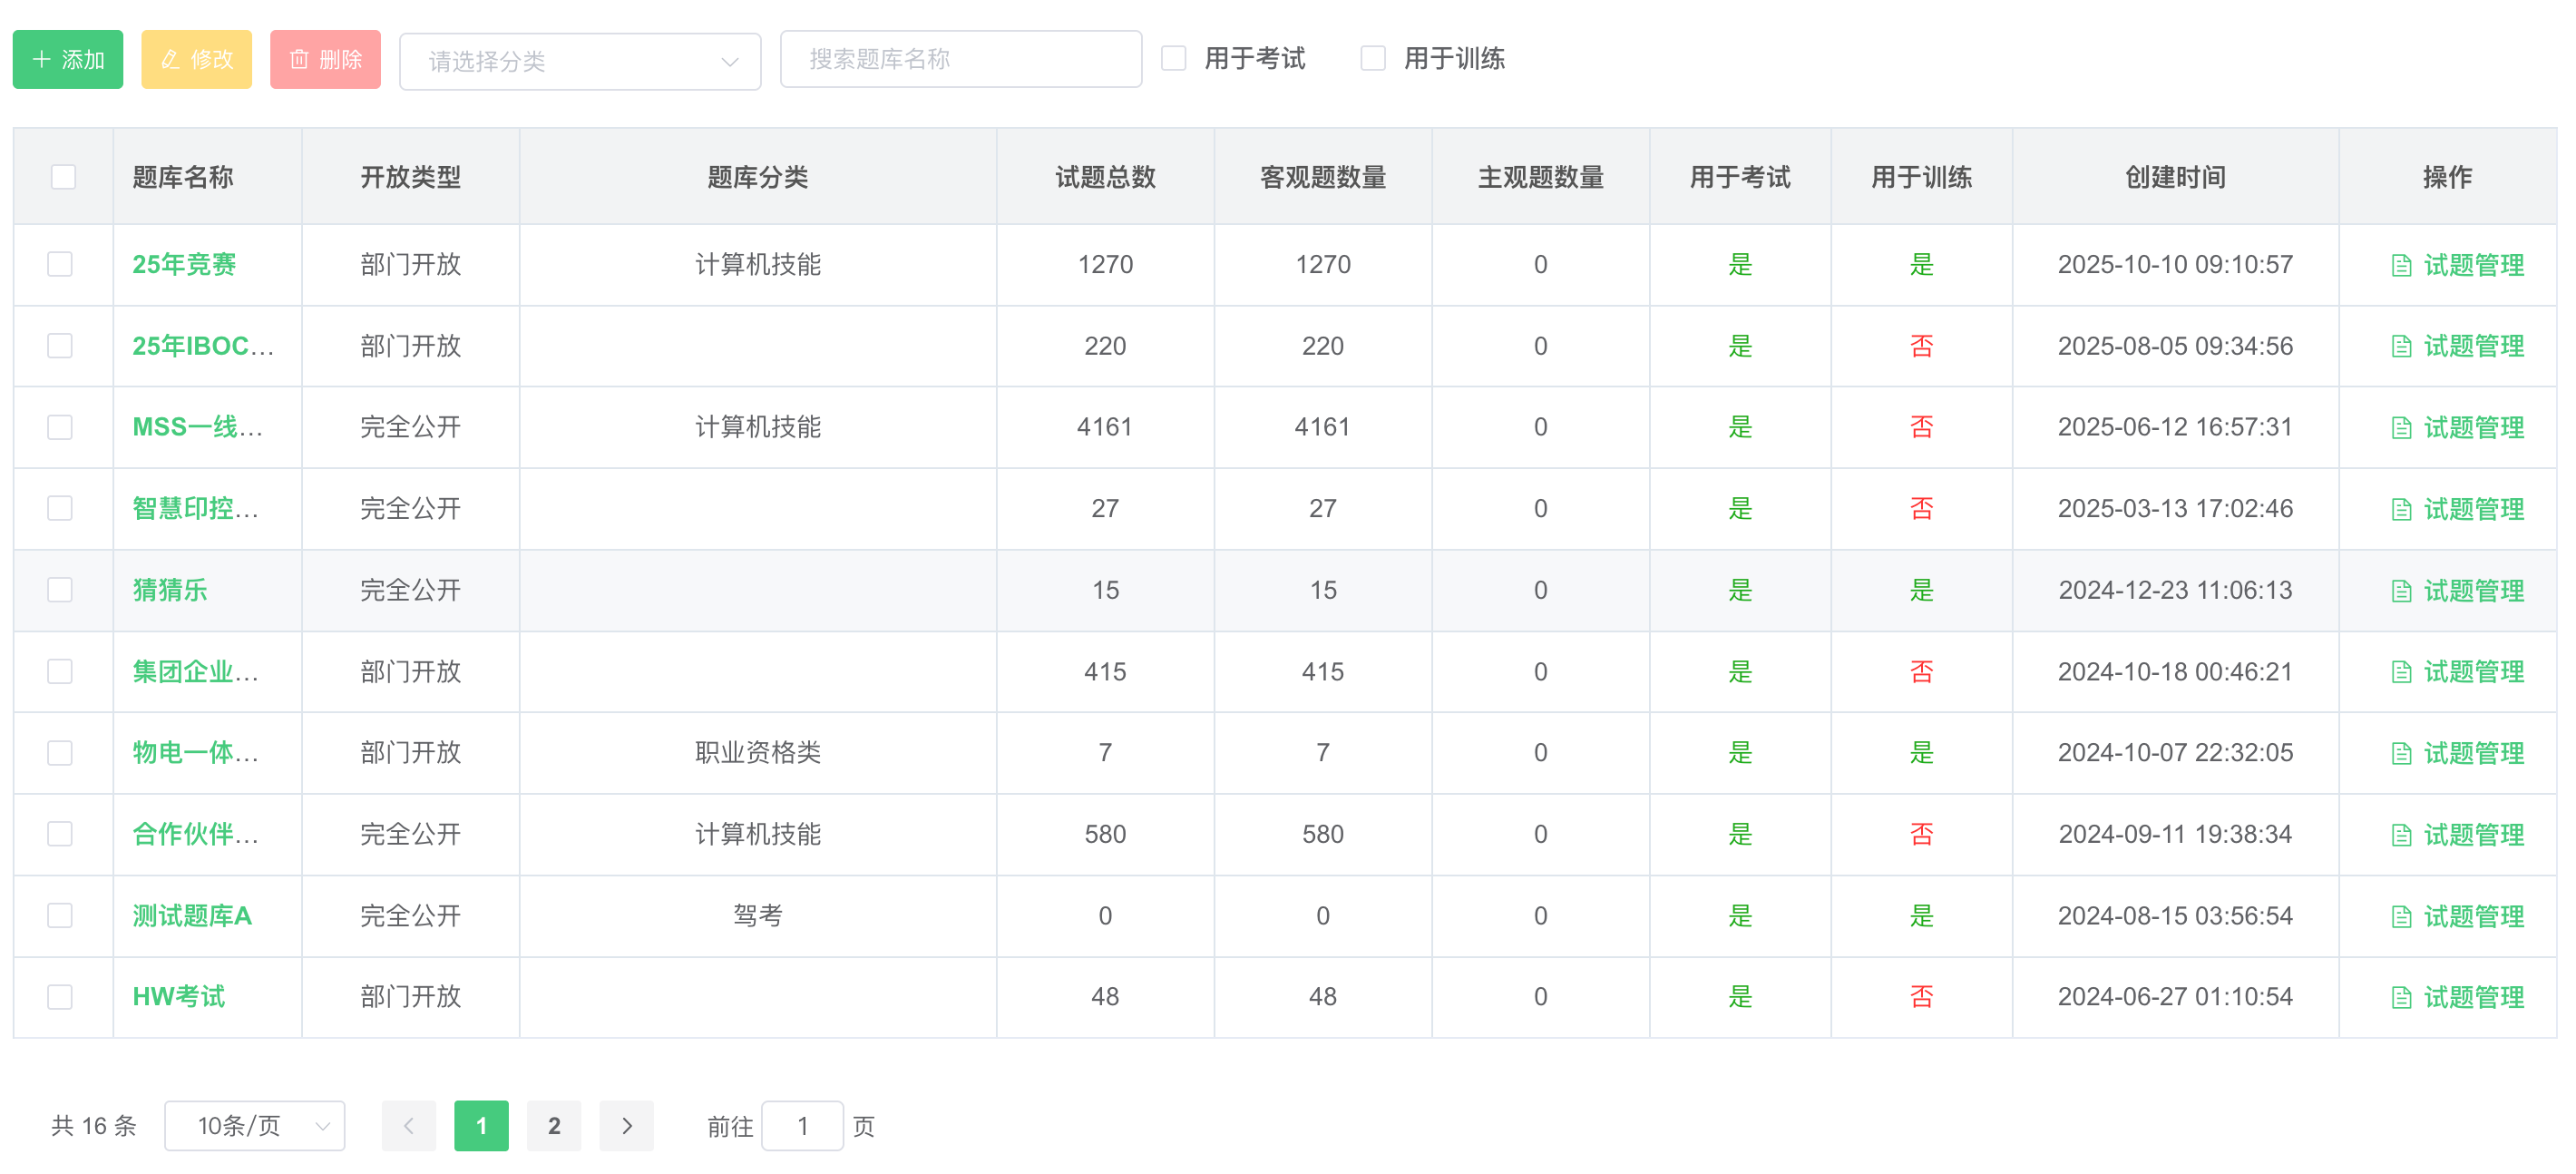
Task: Open the 10条/页 page size dropdown
Action: coord(255,1126)
